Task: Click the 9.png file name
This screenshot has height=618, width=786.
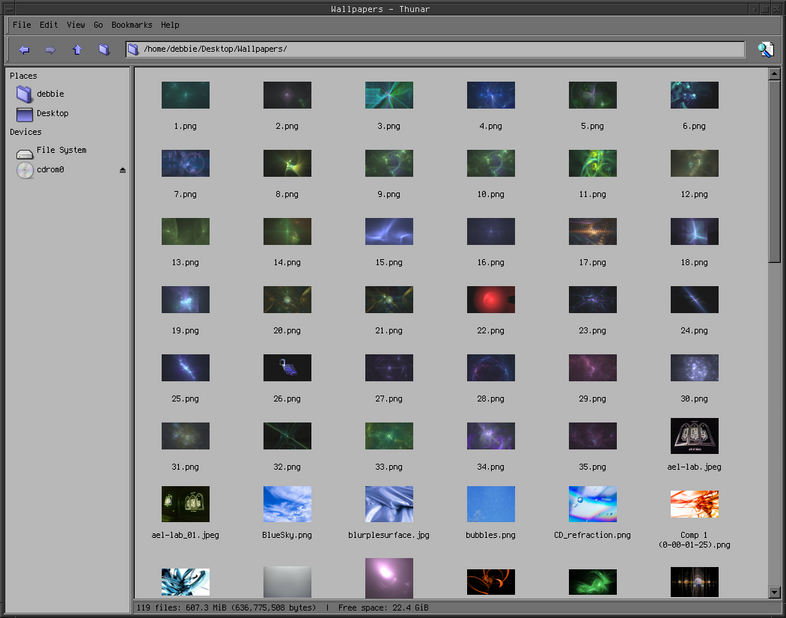Action: (388, 194)
